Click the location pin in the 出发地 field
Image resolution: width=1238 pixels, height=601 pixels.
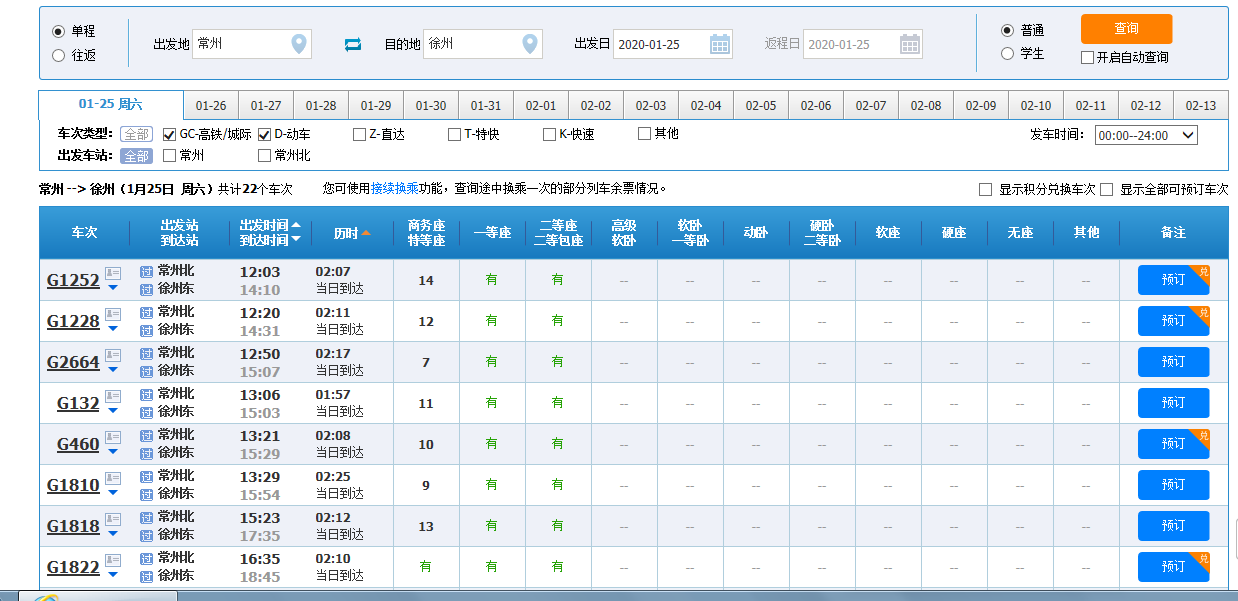298,44
